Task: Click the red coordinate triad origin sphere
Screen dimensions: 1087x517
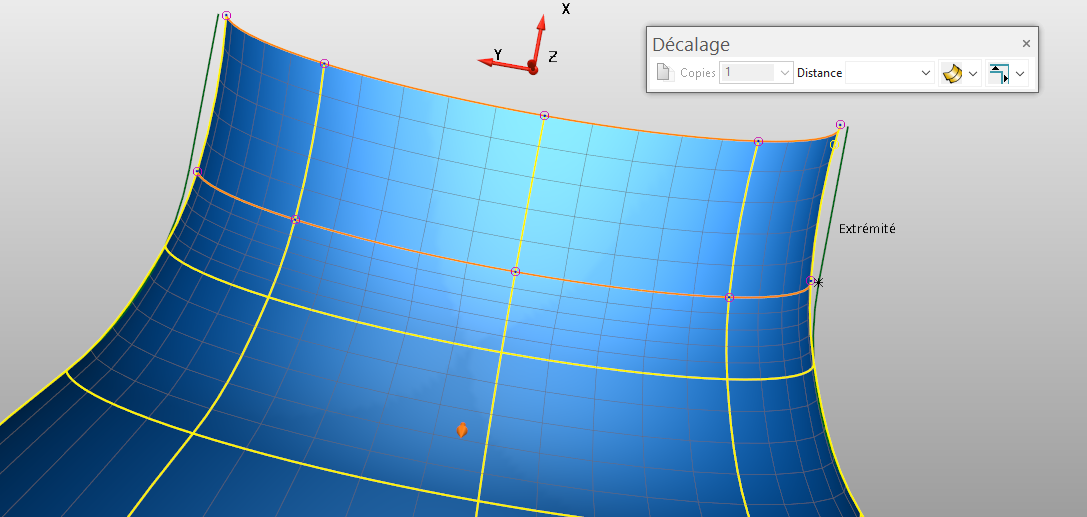Action: (532, 68)
